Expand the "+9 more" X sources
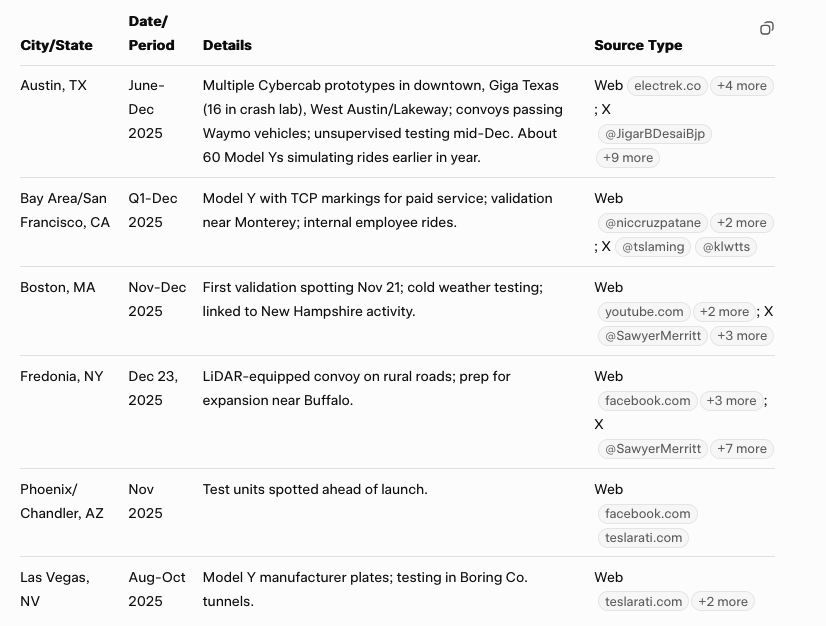The image size is (826, 626). click(x=628, y=157)
